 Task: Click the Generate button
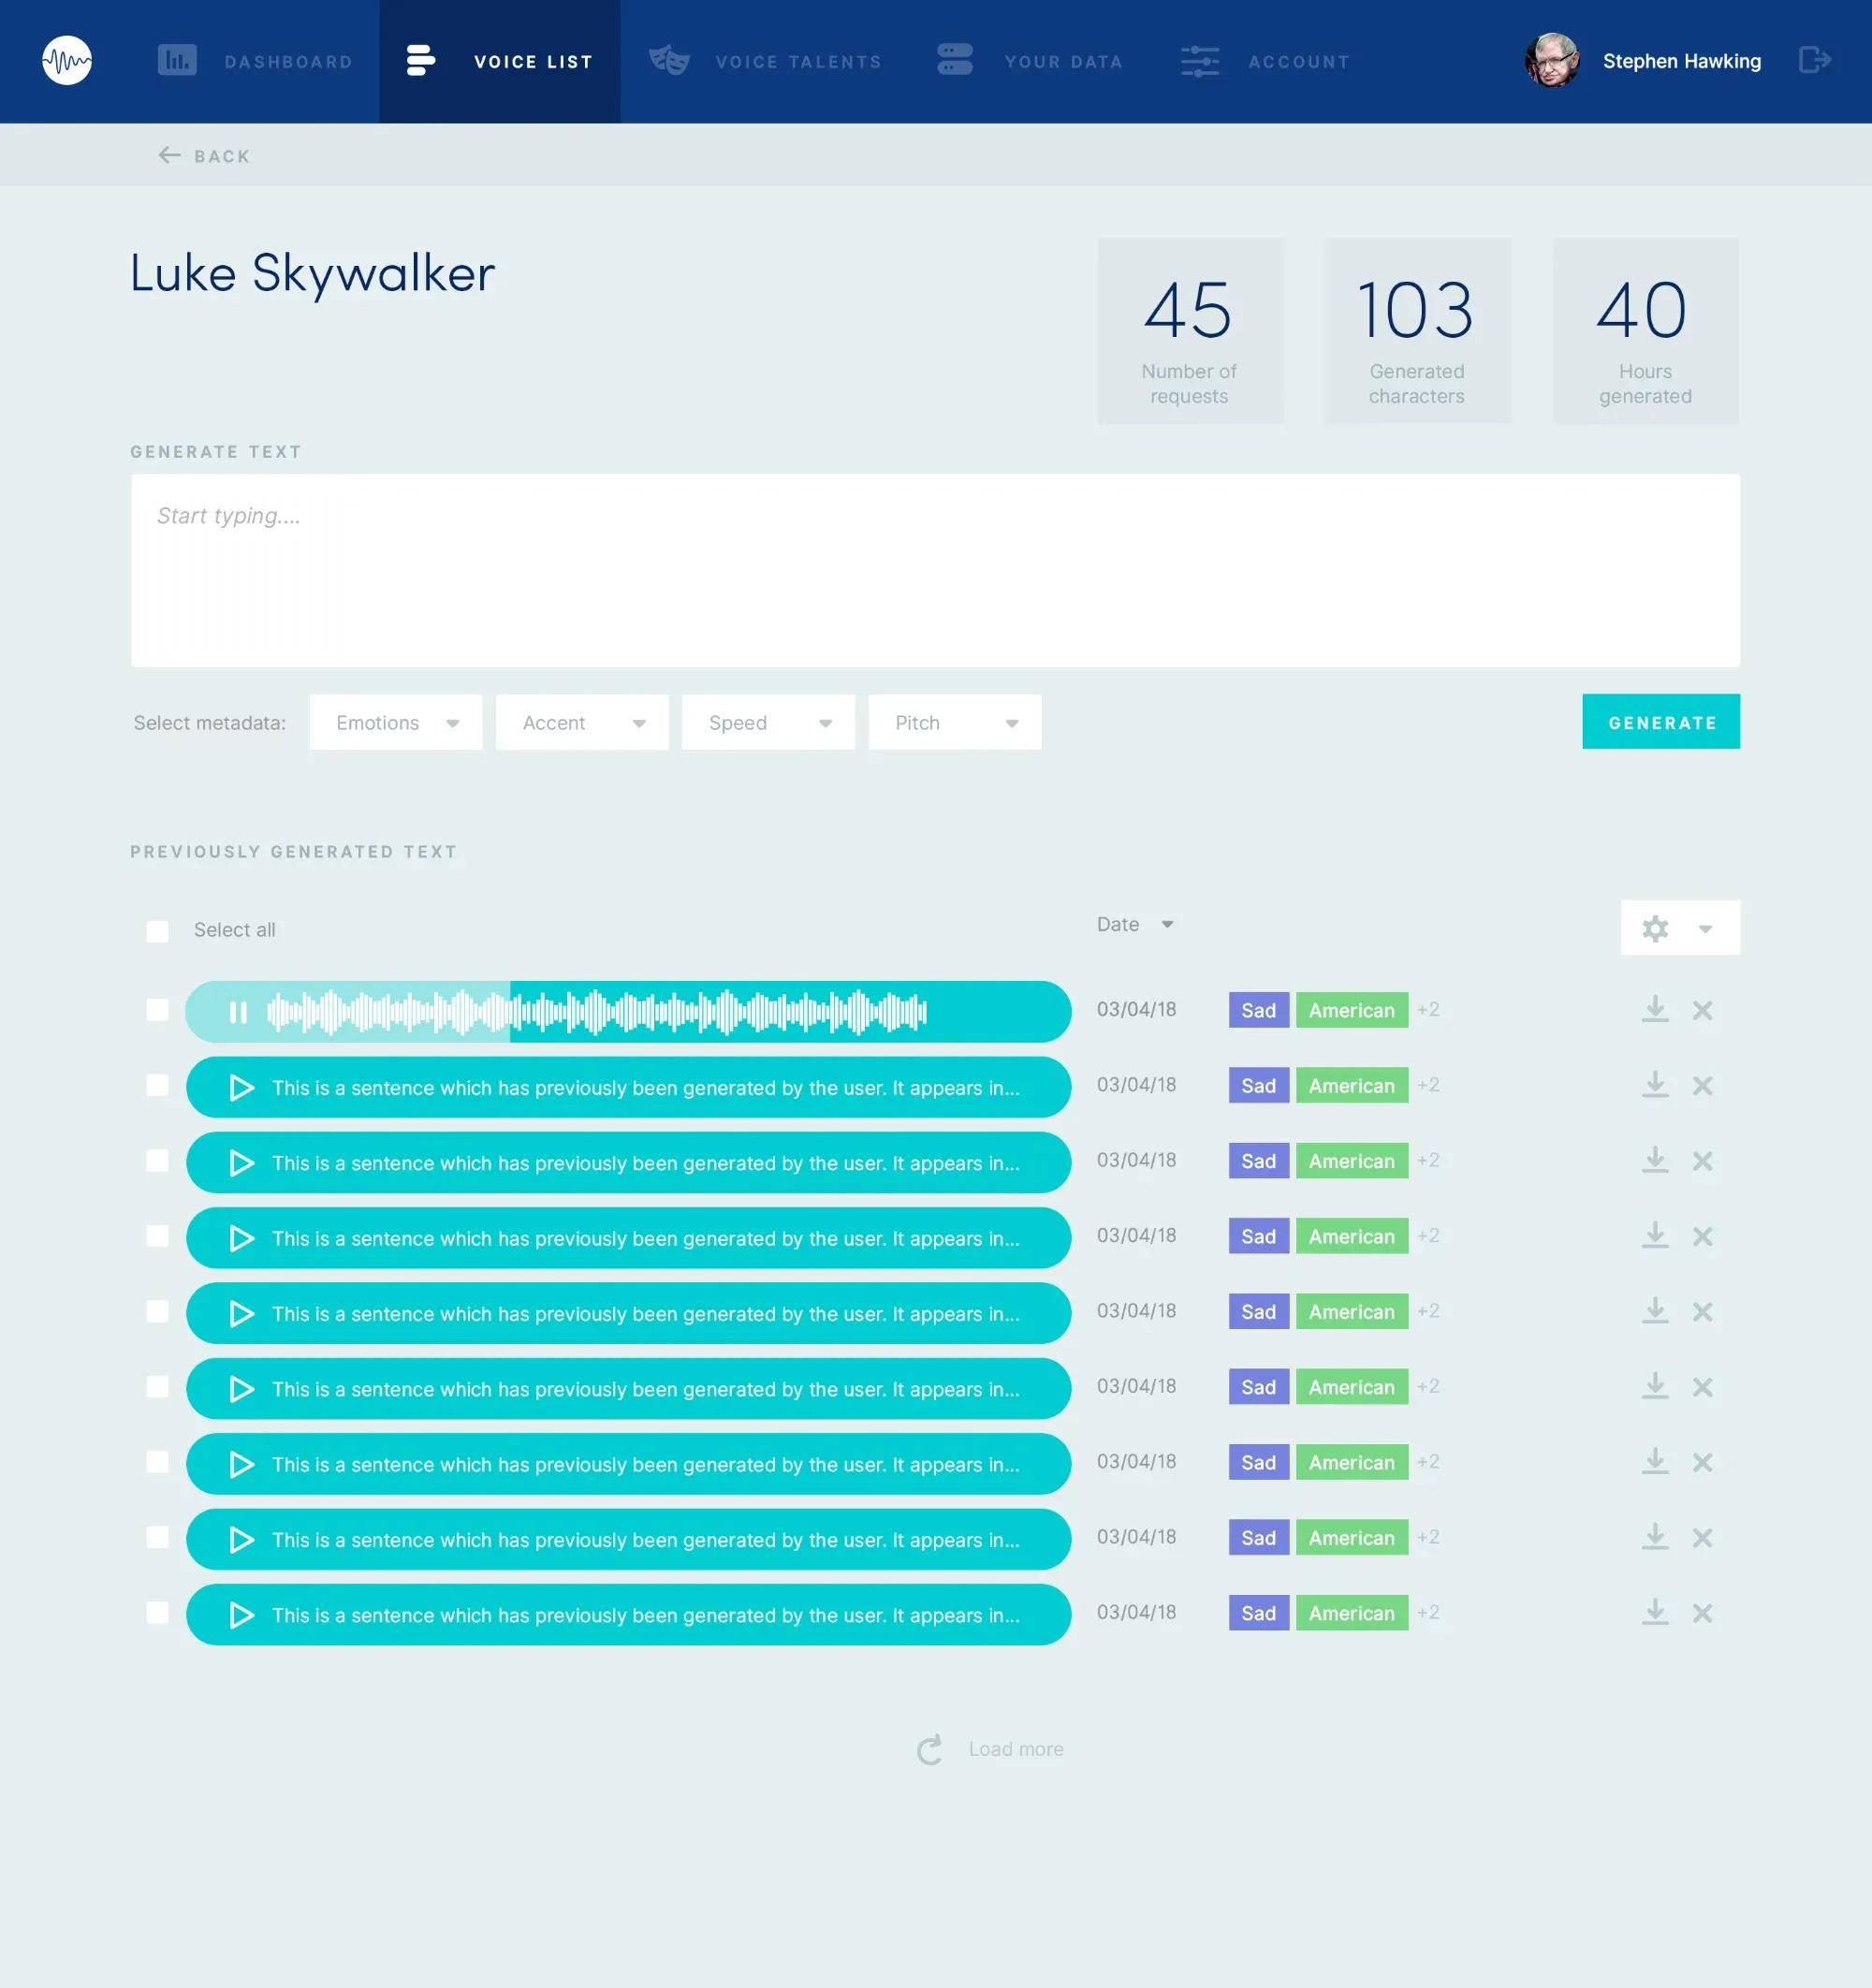point(1661,721)
